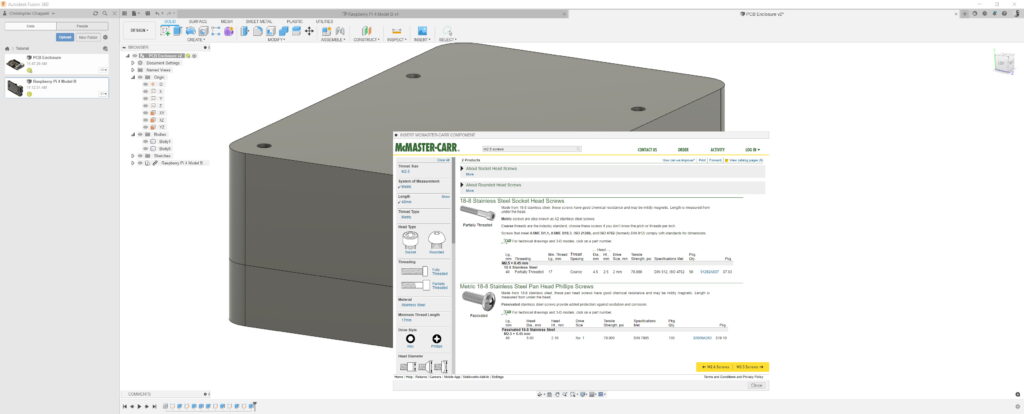Toggle visibility of Origin folder

point(140,77)
